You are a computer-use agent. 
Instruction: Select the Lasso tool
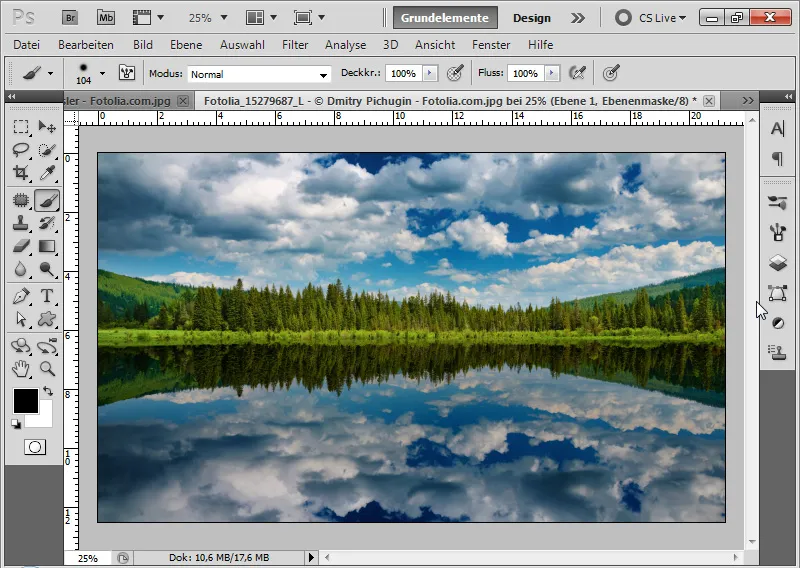(x=20, y=150)
